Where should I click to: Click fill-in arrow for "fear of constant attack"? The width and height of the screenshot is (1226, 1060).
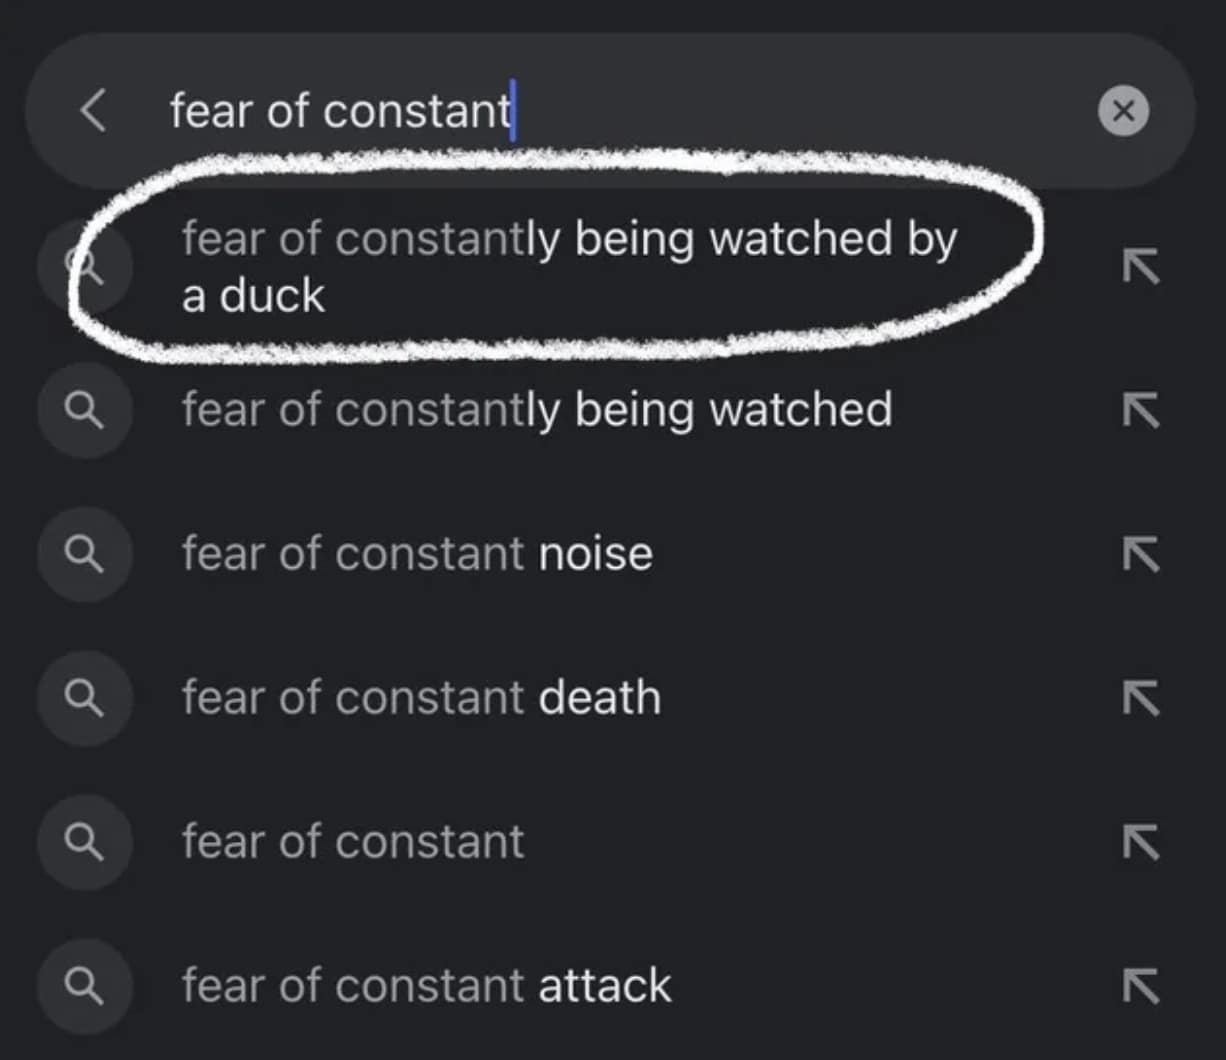tap(1141, 986)
